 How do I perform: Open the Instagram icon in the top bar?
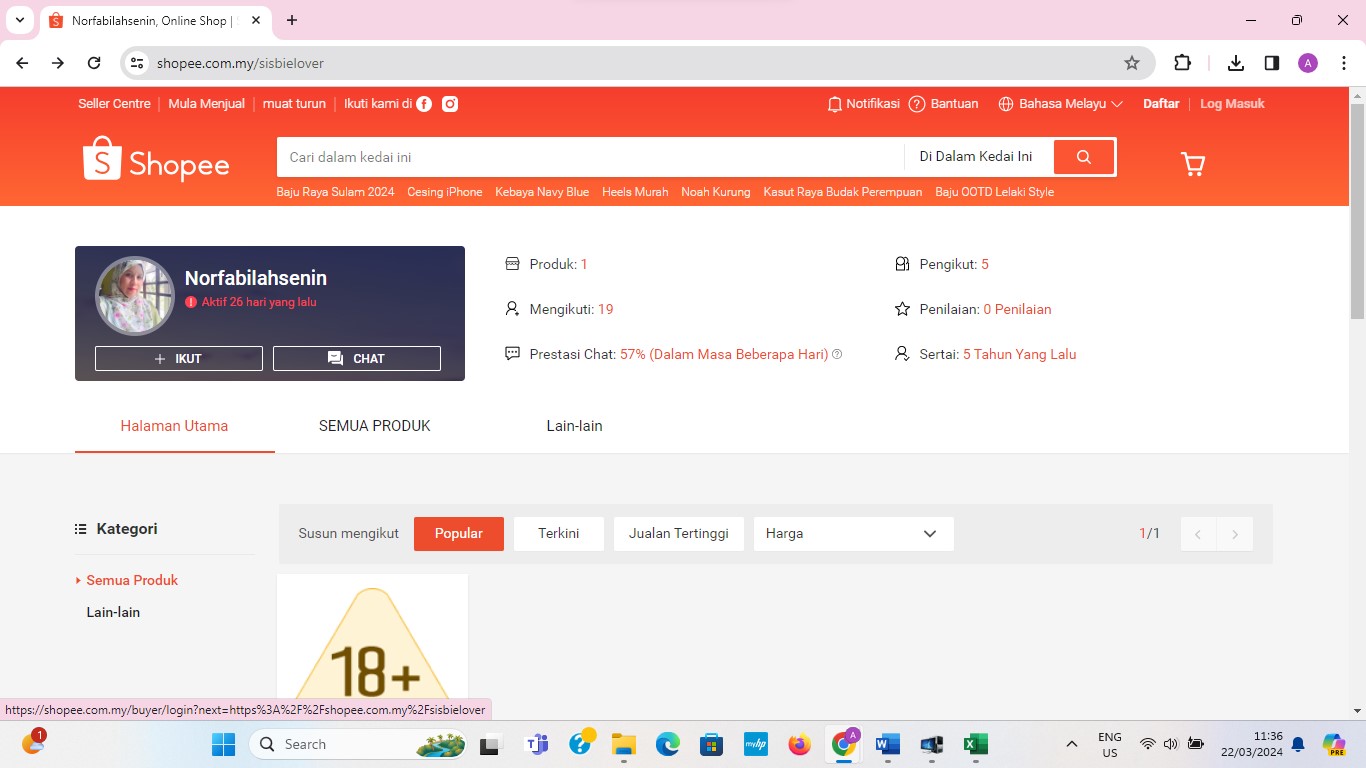[x=449, y=103]
